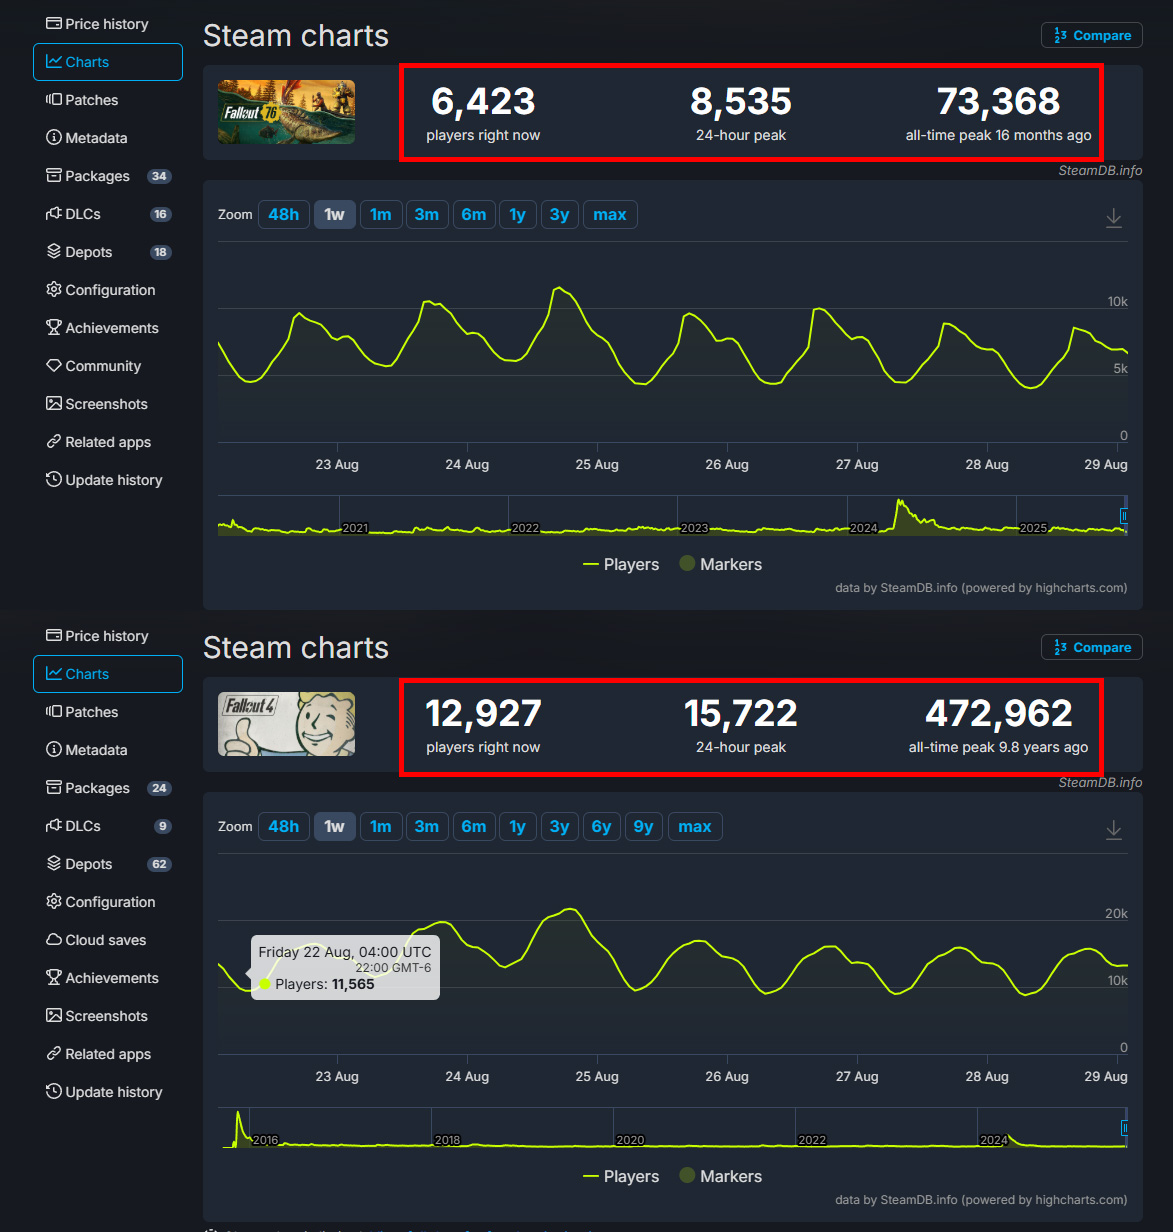
Task: Click the Compare button beside the Fallout 4 header
Action: click(x=1092, y=647)
